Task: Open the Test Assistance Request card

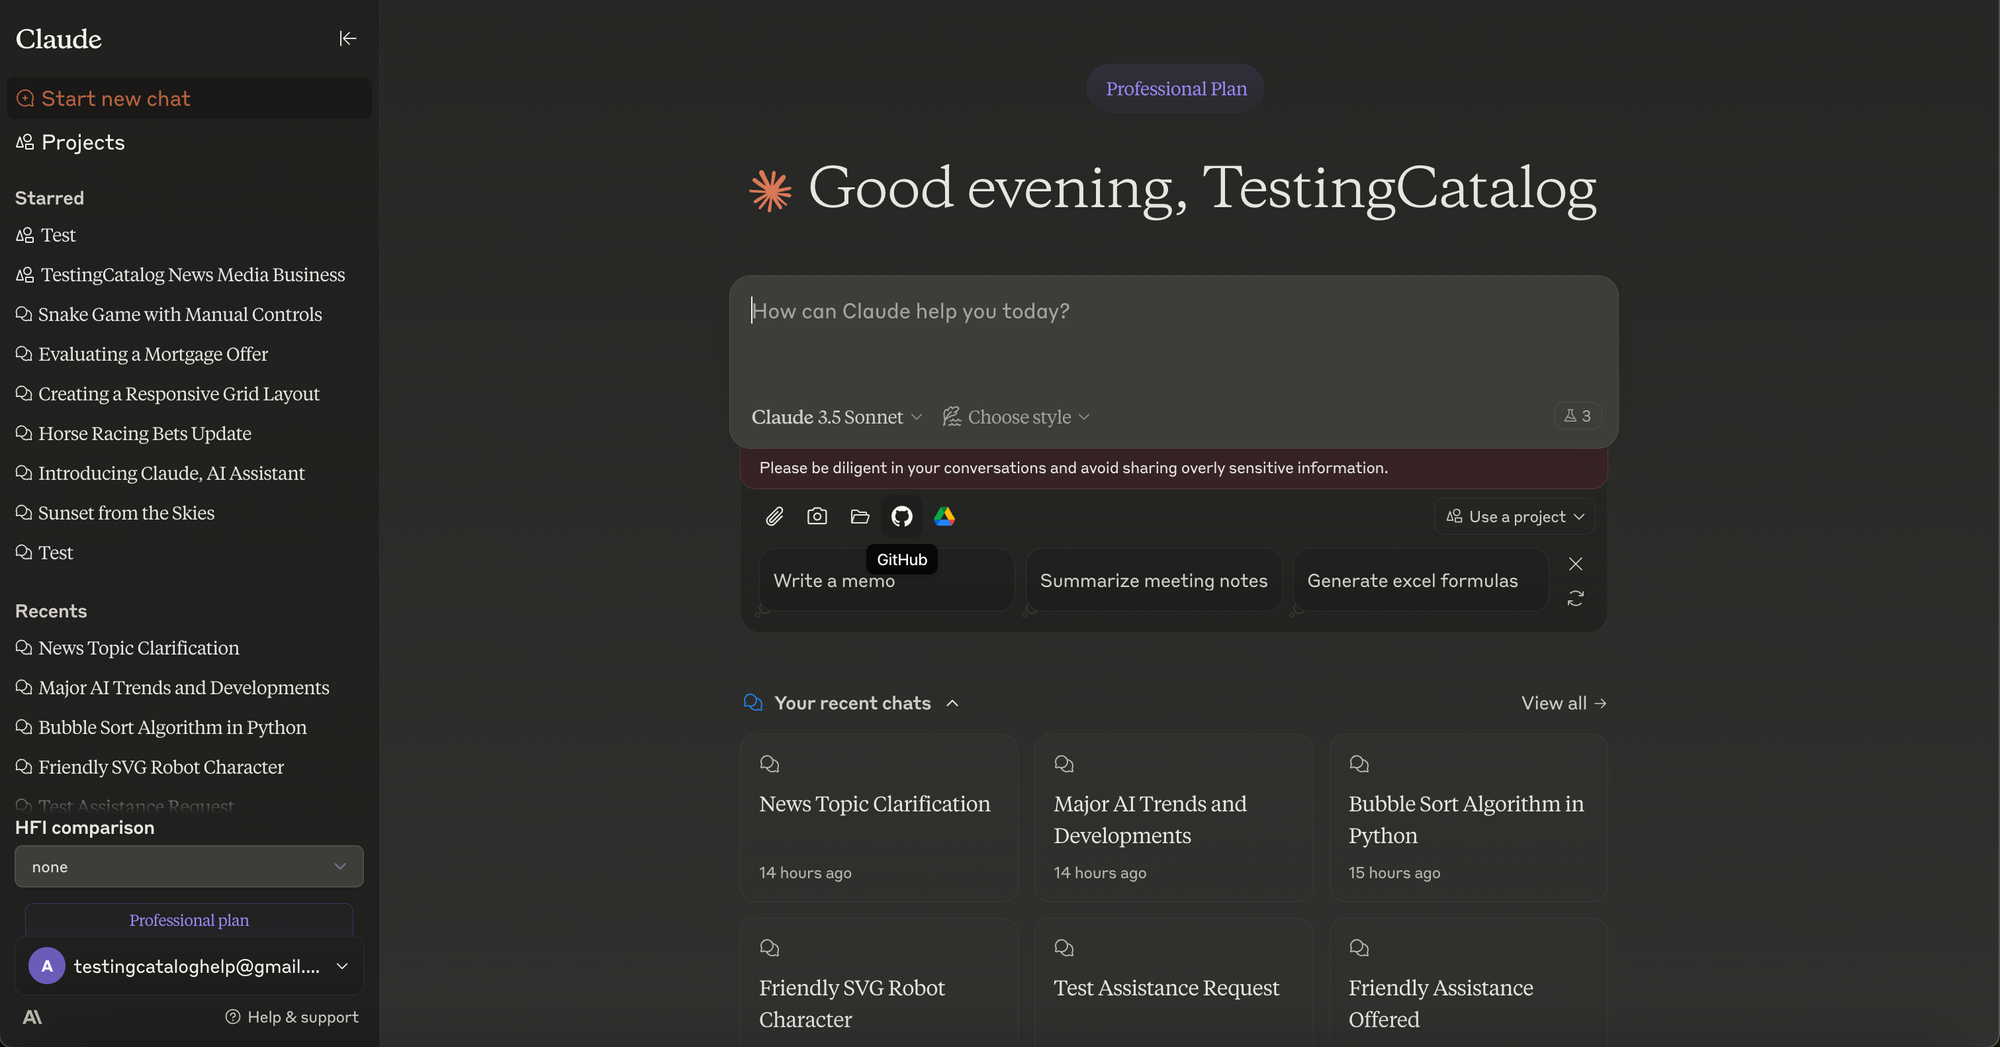Action: coord(1174,983)
